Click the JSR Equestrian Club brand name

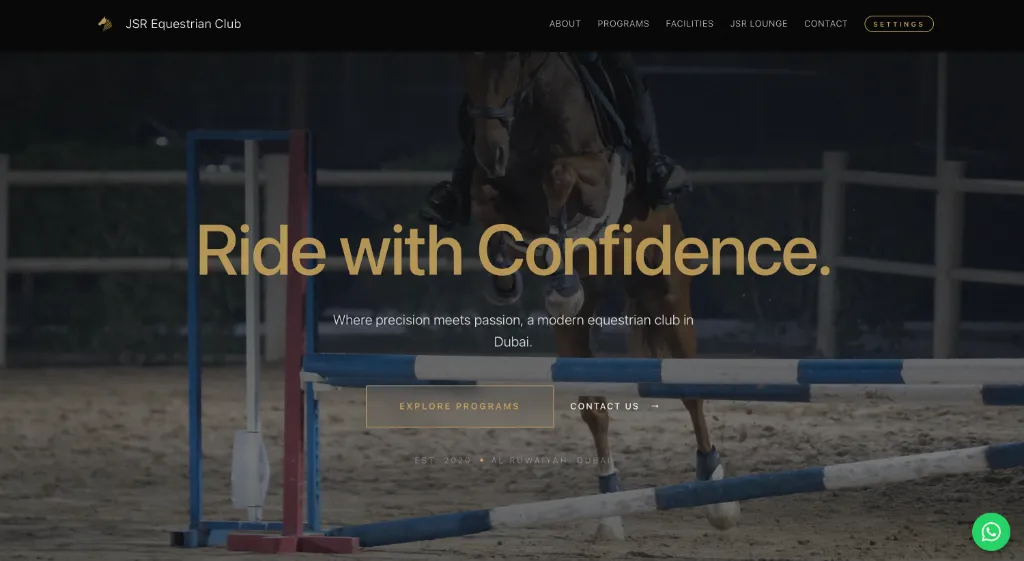point(183,24)
